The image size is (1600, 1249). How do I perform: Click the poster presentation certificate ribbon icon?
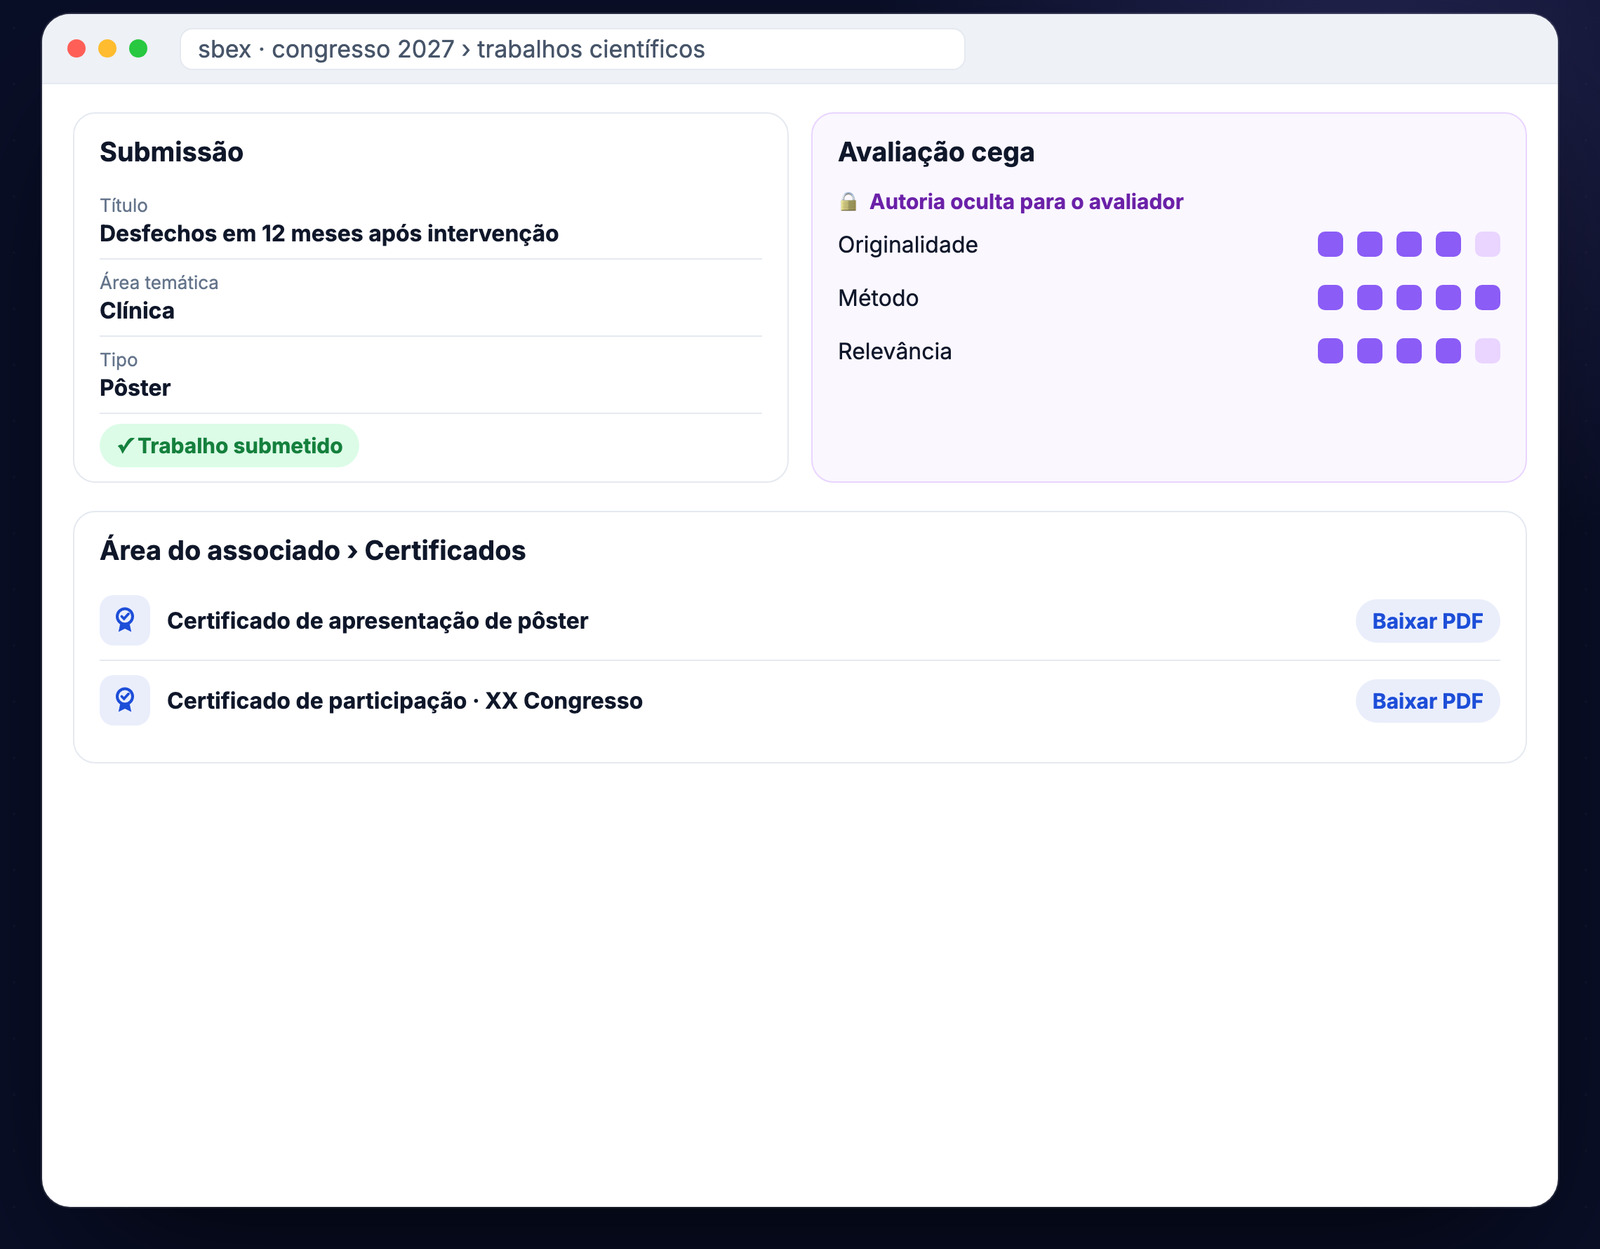(x=125, y=620)
